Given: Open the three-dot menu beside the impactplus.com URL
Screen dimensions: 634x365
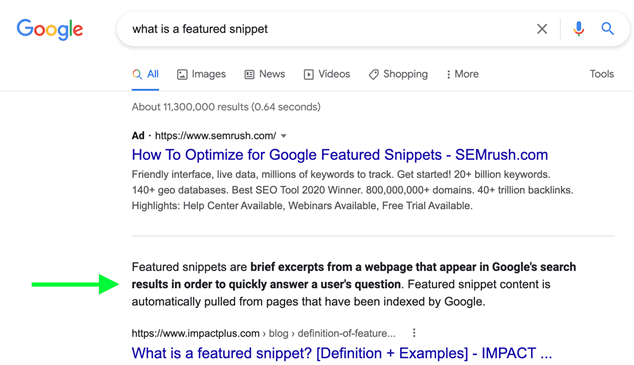Looking at the screenshot, I should click(414, 333).
